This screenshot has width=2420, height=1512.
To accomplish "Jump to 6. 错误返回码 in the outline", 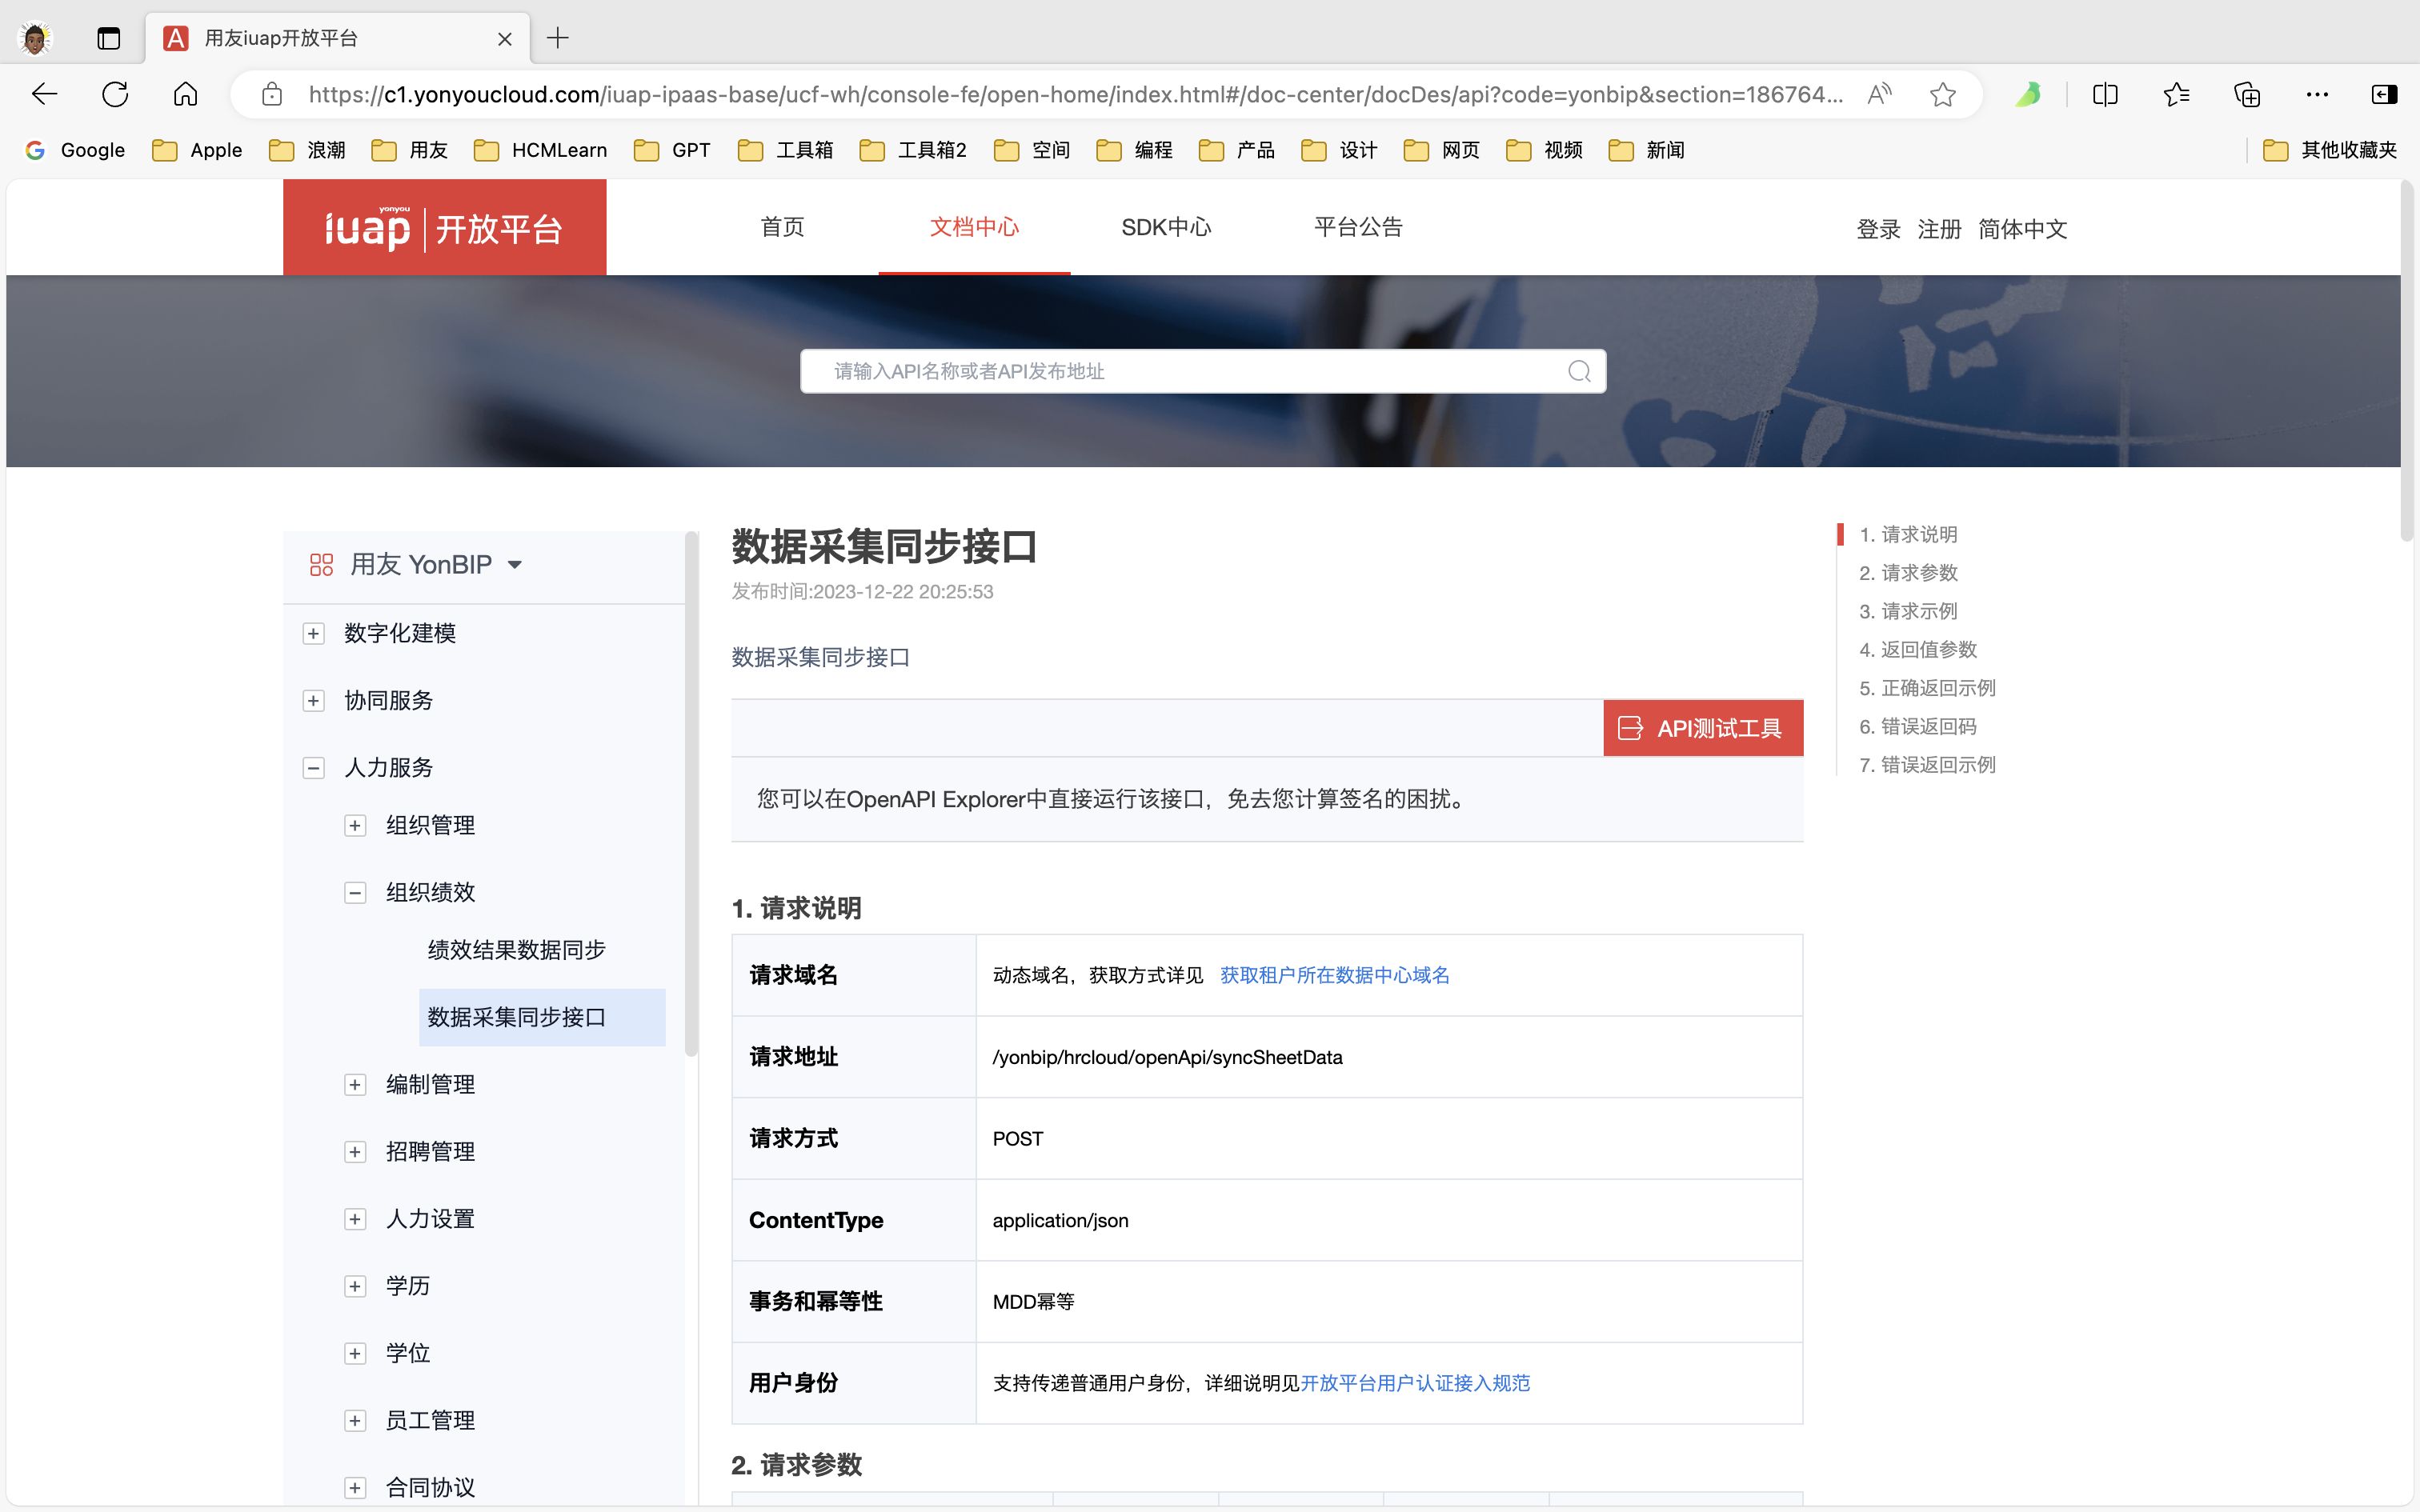I will tap(1918, 727).
